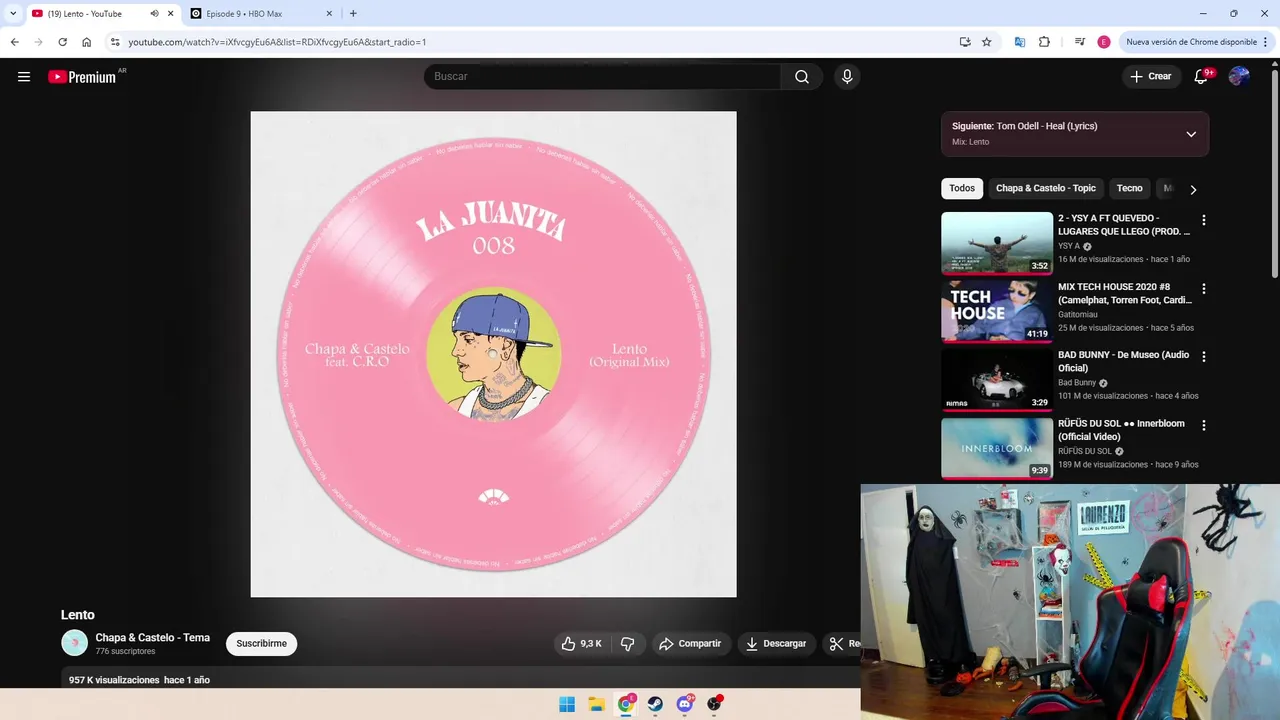Select the Tecno filter chip
1280x720 pixels.
coord(1129,188)
